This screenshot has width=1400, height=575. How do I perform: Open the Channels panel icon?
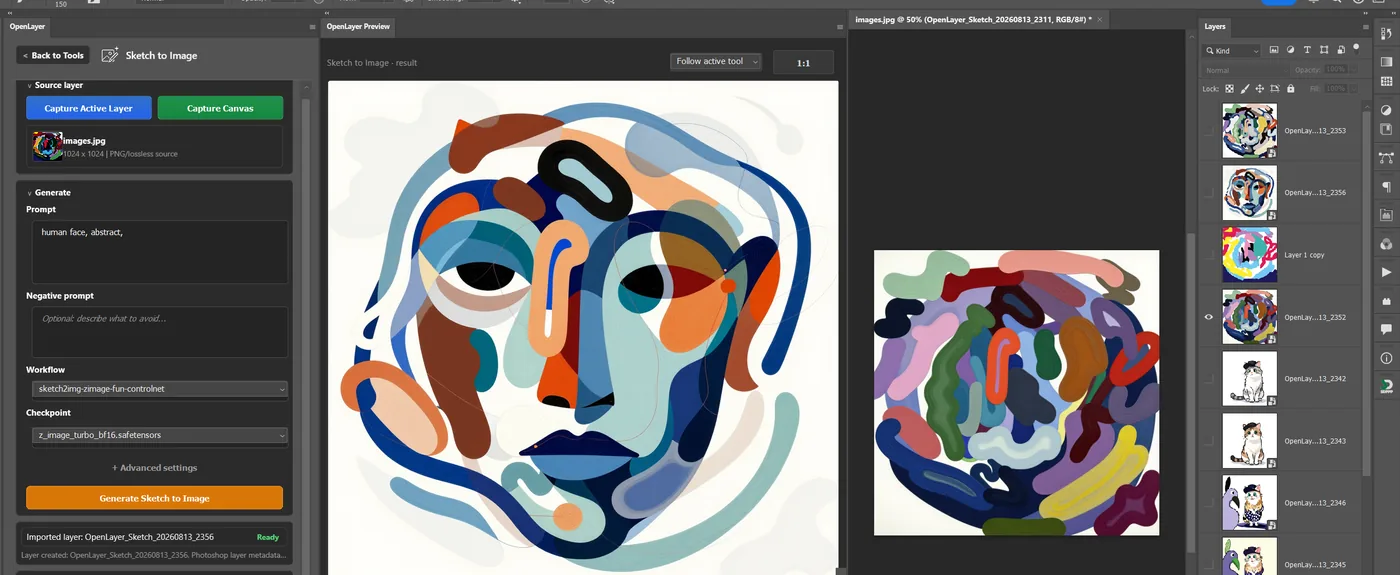point(1386,243)
